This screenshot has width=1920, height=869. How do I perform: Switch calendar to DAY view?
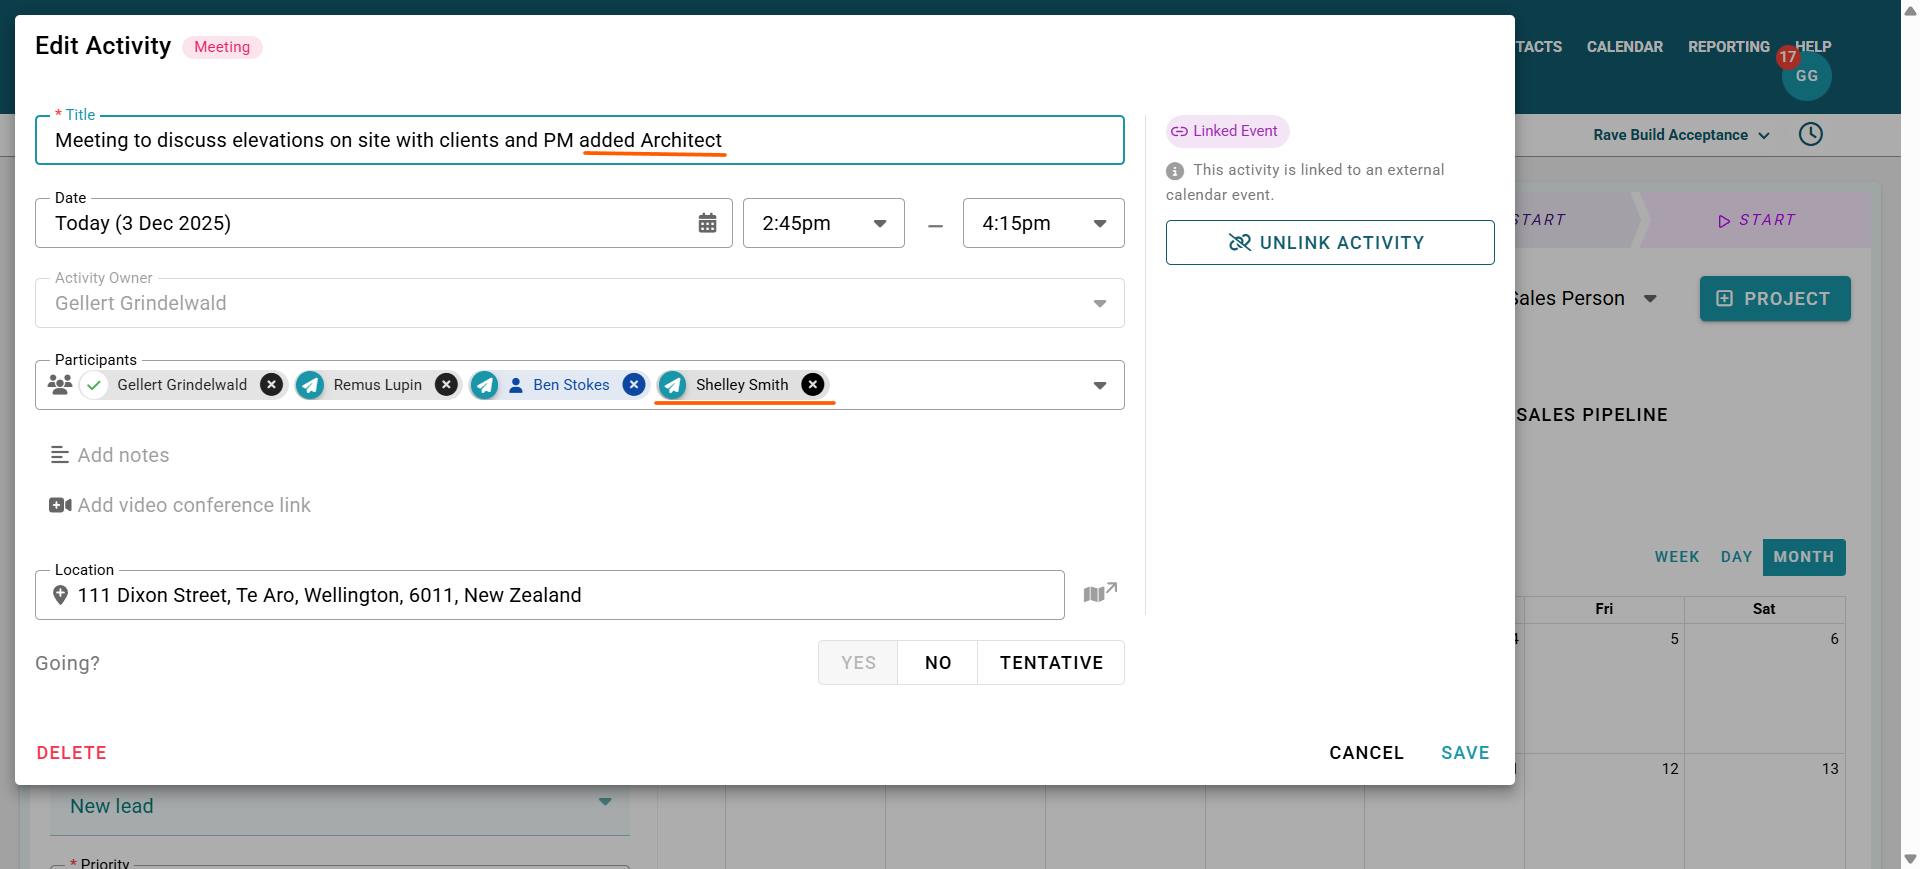(1736, 557)
